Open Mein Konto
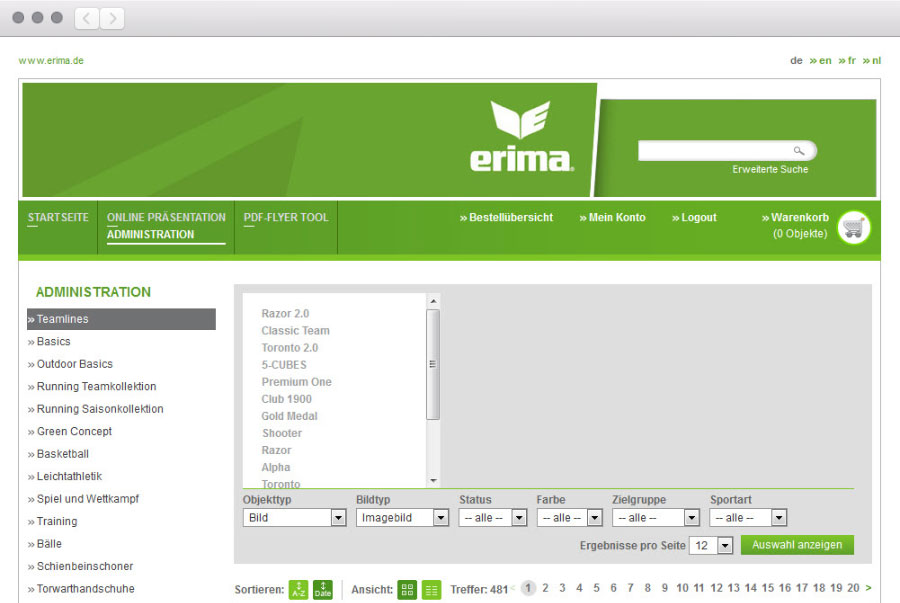Screen dimensions: 900x603 tap(612, 217)
